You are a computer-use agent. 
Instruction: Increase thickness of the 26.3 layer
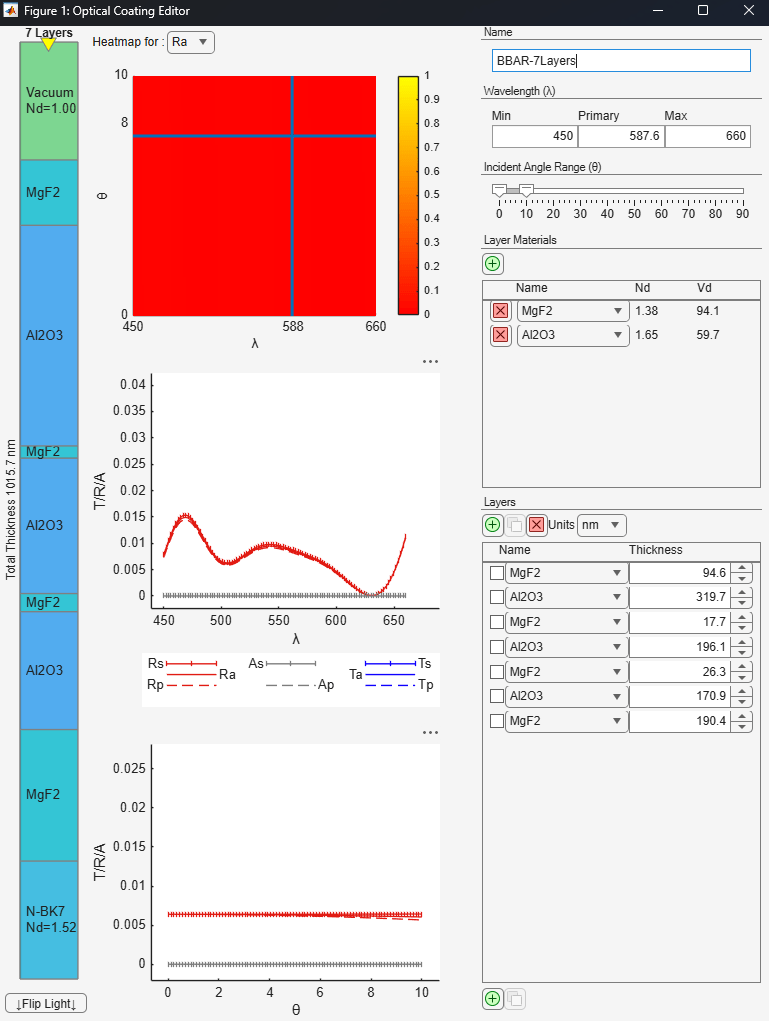click(x=742, y=667)
